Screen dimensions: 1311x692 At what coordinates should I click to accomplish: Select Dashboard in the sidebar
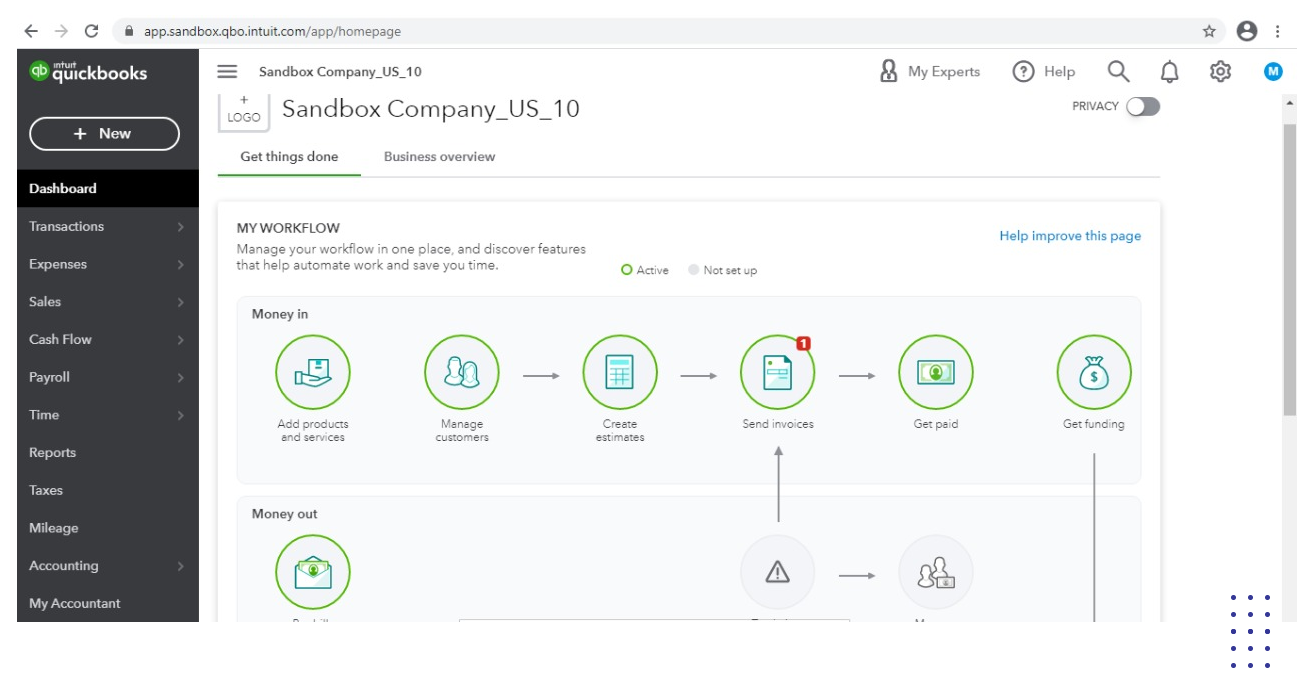point(108,188)
